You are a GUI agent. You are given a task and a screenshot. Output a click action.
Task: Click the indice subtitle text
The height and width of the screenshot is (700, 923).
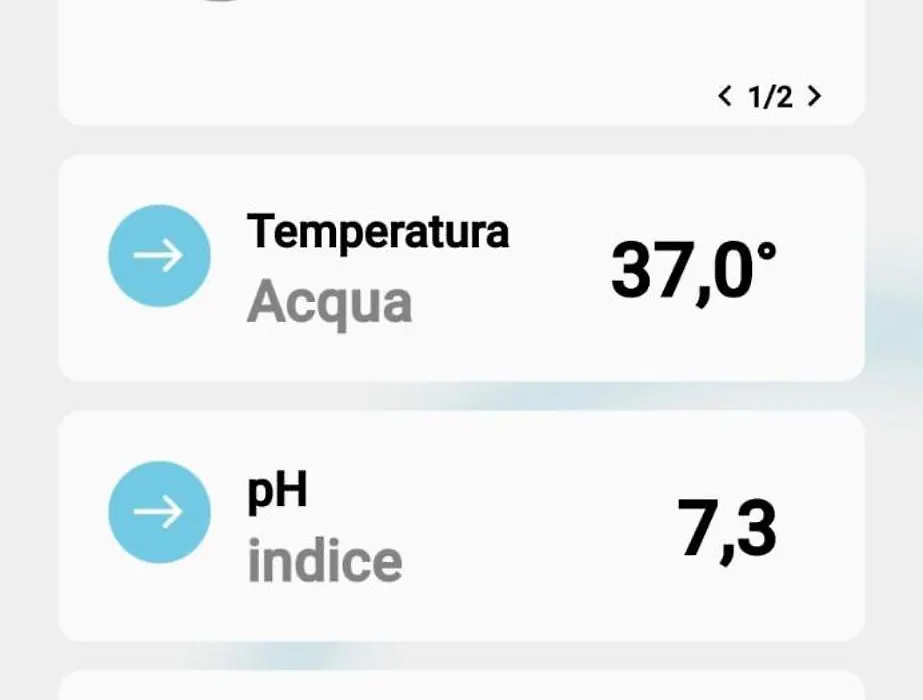coord(325,560)
